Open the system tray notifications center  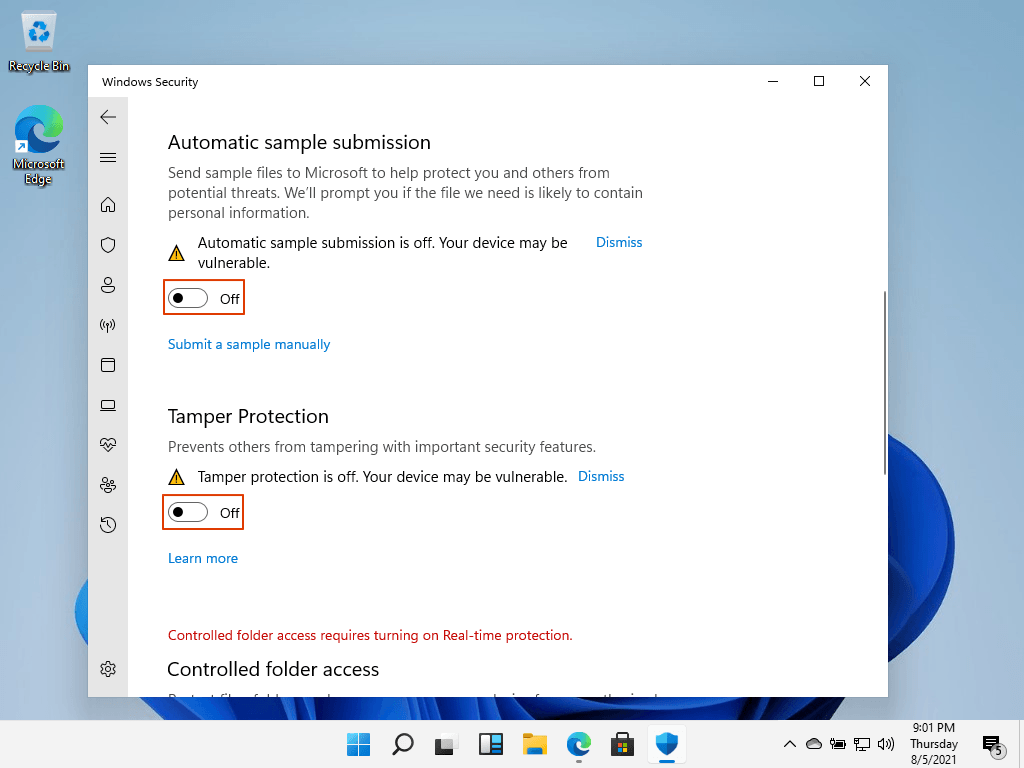click(x=993, y=744)
